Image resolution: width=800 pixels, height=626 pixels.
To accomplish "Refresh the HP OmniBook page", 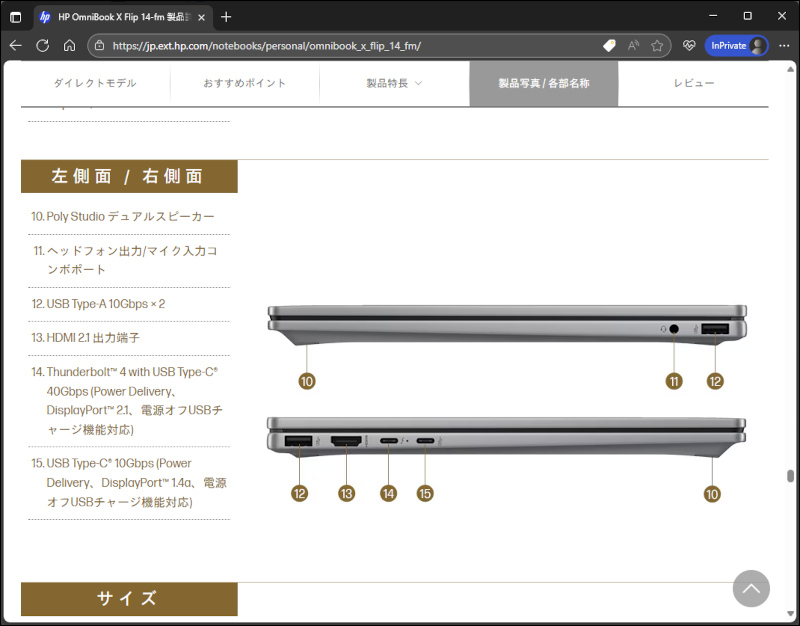I will (43, 45).
